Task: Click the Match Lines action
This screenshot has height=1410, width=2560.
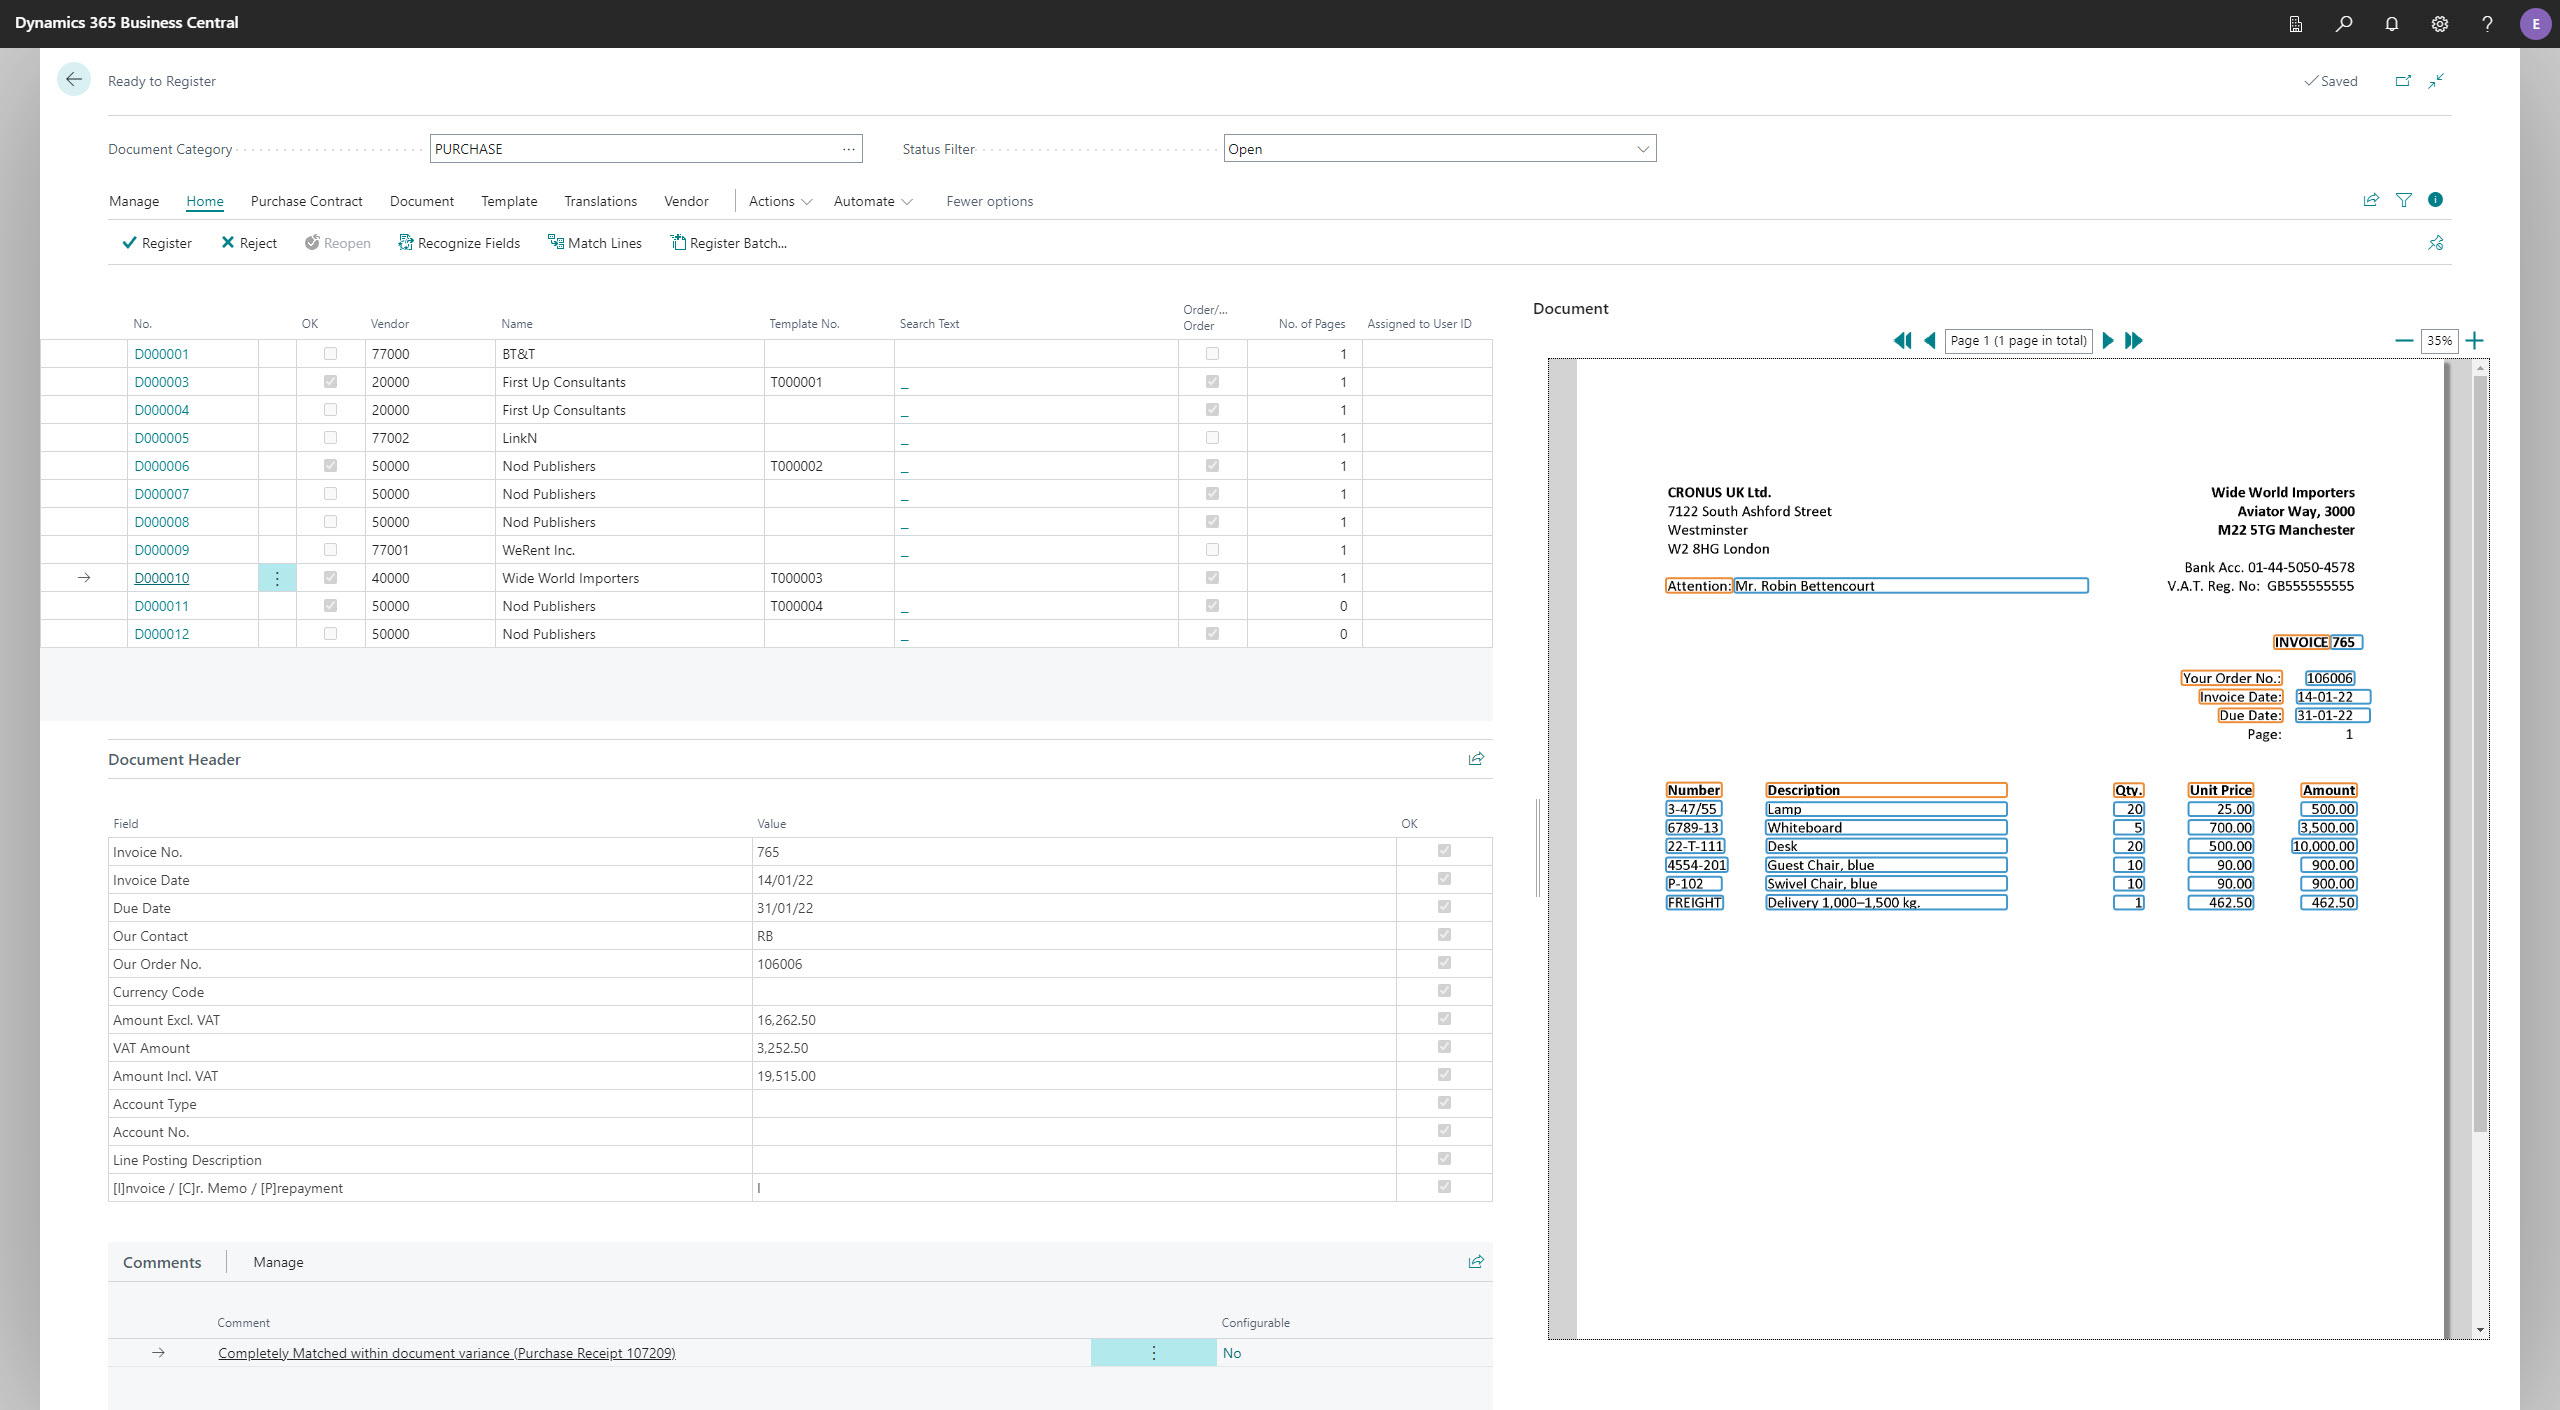Action: (x=594, y=243)
